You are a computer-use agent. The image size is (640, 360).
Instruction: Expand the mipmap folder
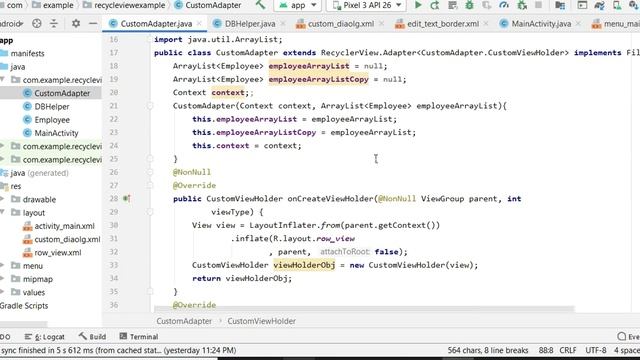[x=3, y=279]
